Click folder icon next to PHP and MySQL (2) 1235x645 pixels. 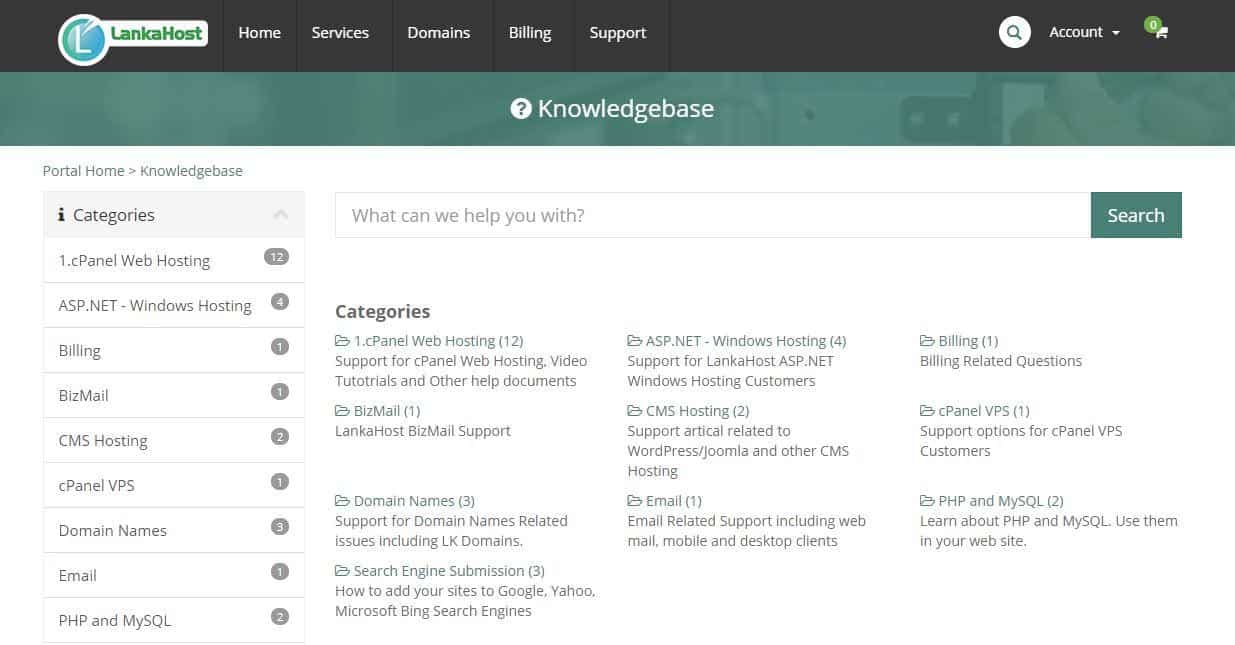927,501
